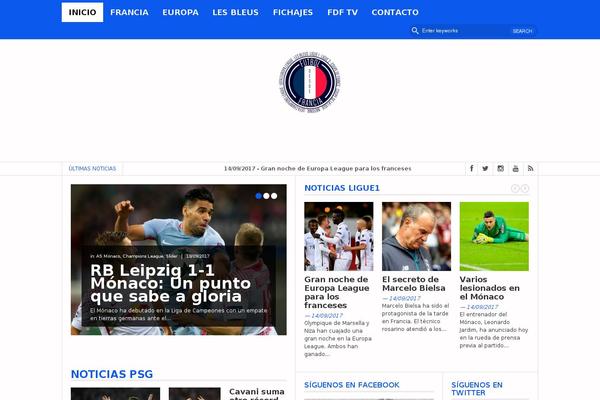Click the Marcelo Bielsa photo thumbnail
600x400 pixels.
click(x=416, y=237)
